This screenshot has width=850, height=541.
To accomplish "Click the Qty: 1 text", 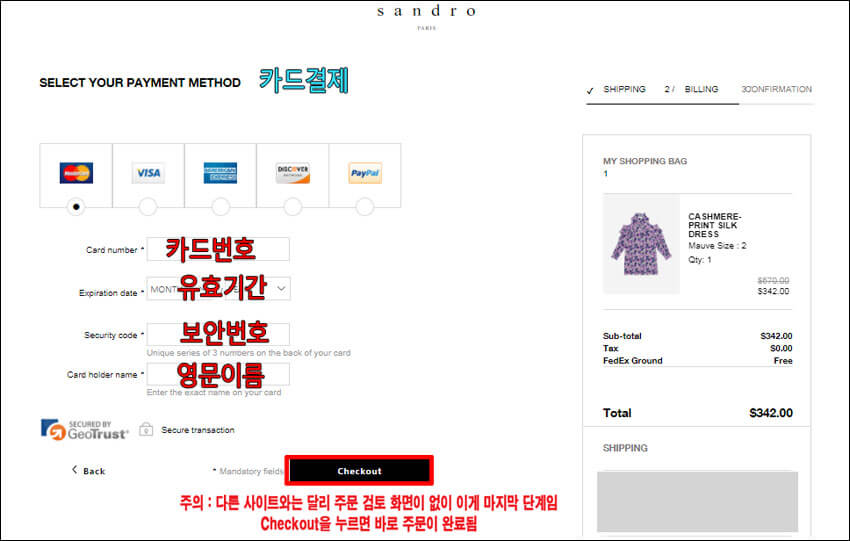I will (x=699, y=260).
